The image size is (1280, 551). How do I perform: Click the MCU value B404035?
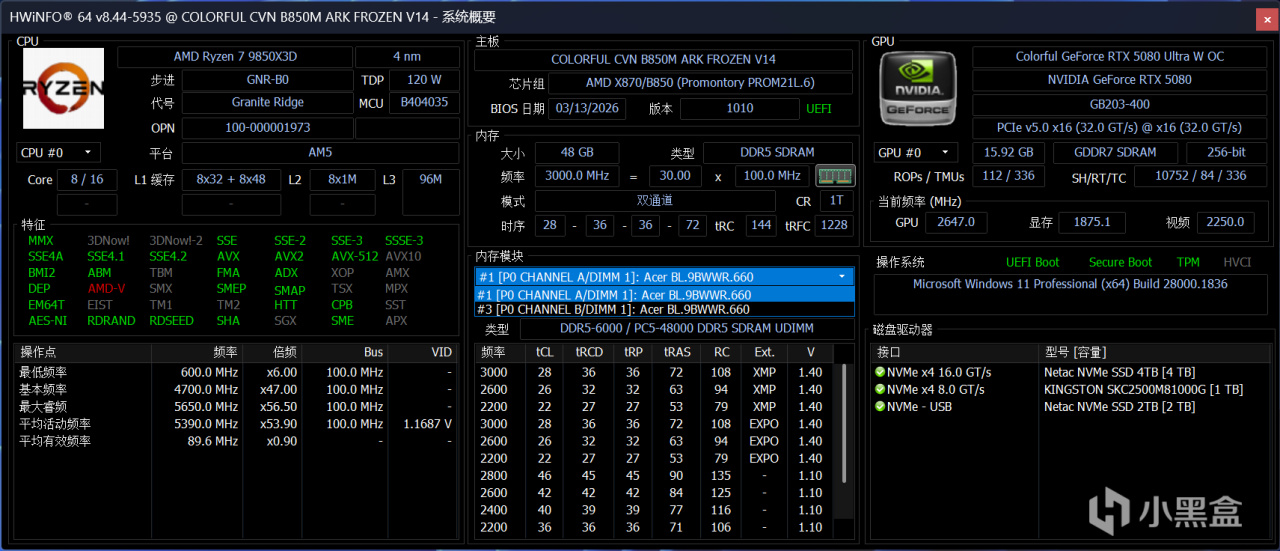424,102
